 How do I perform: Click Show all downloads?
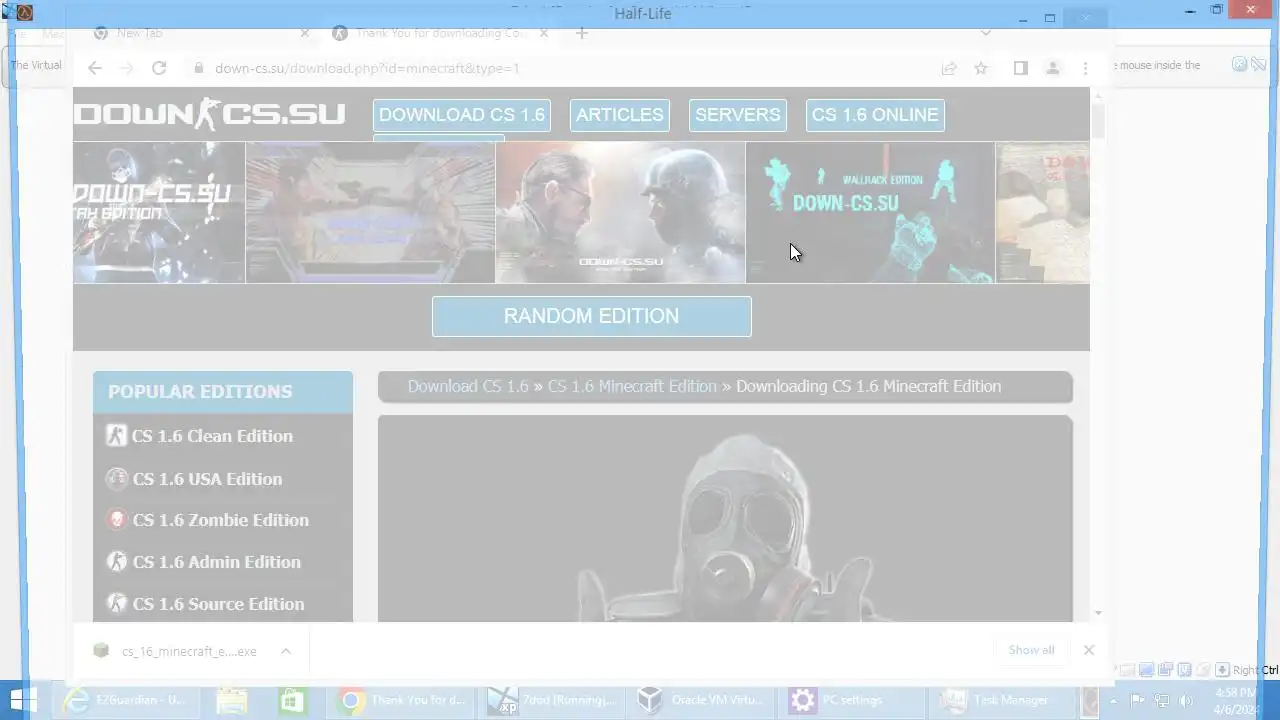(x=1031, y=650)
